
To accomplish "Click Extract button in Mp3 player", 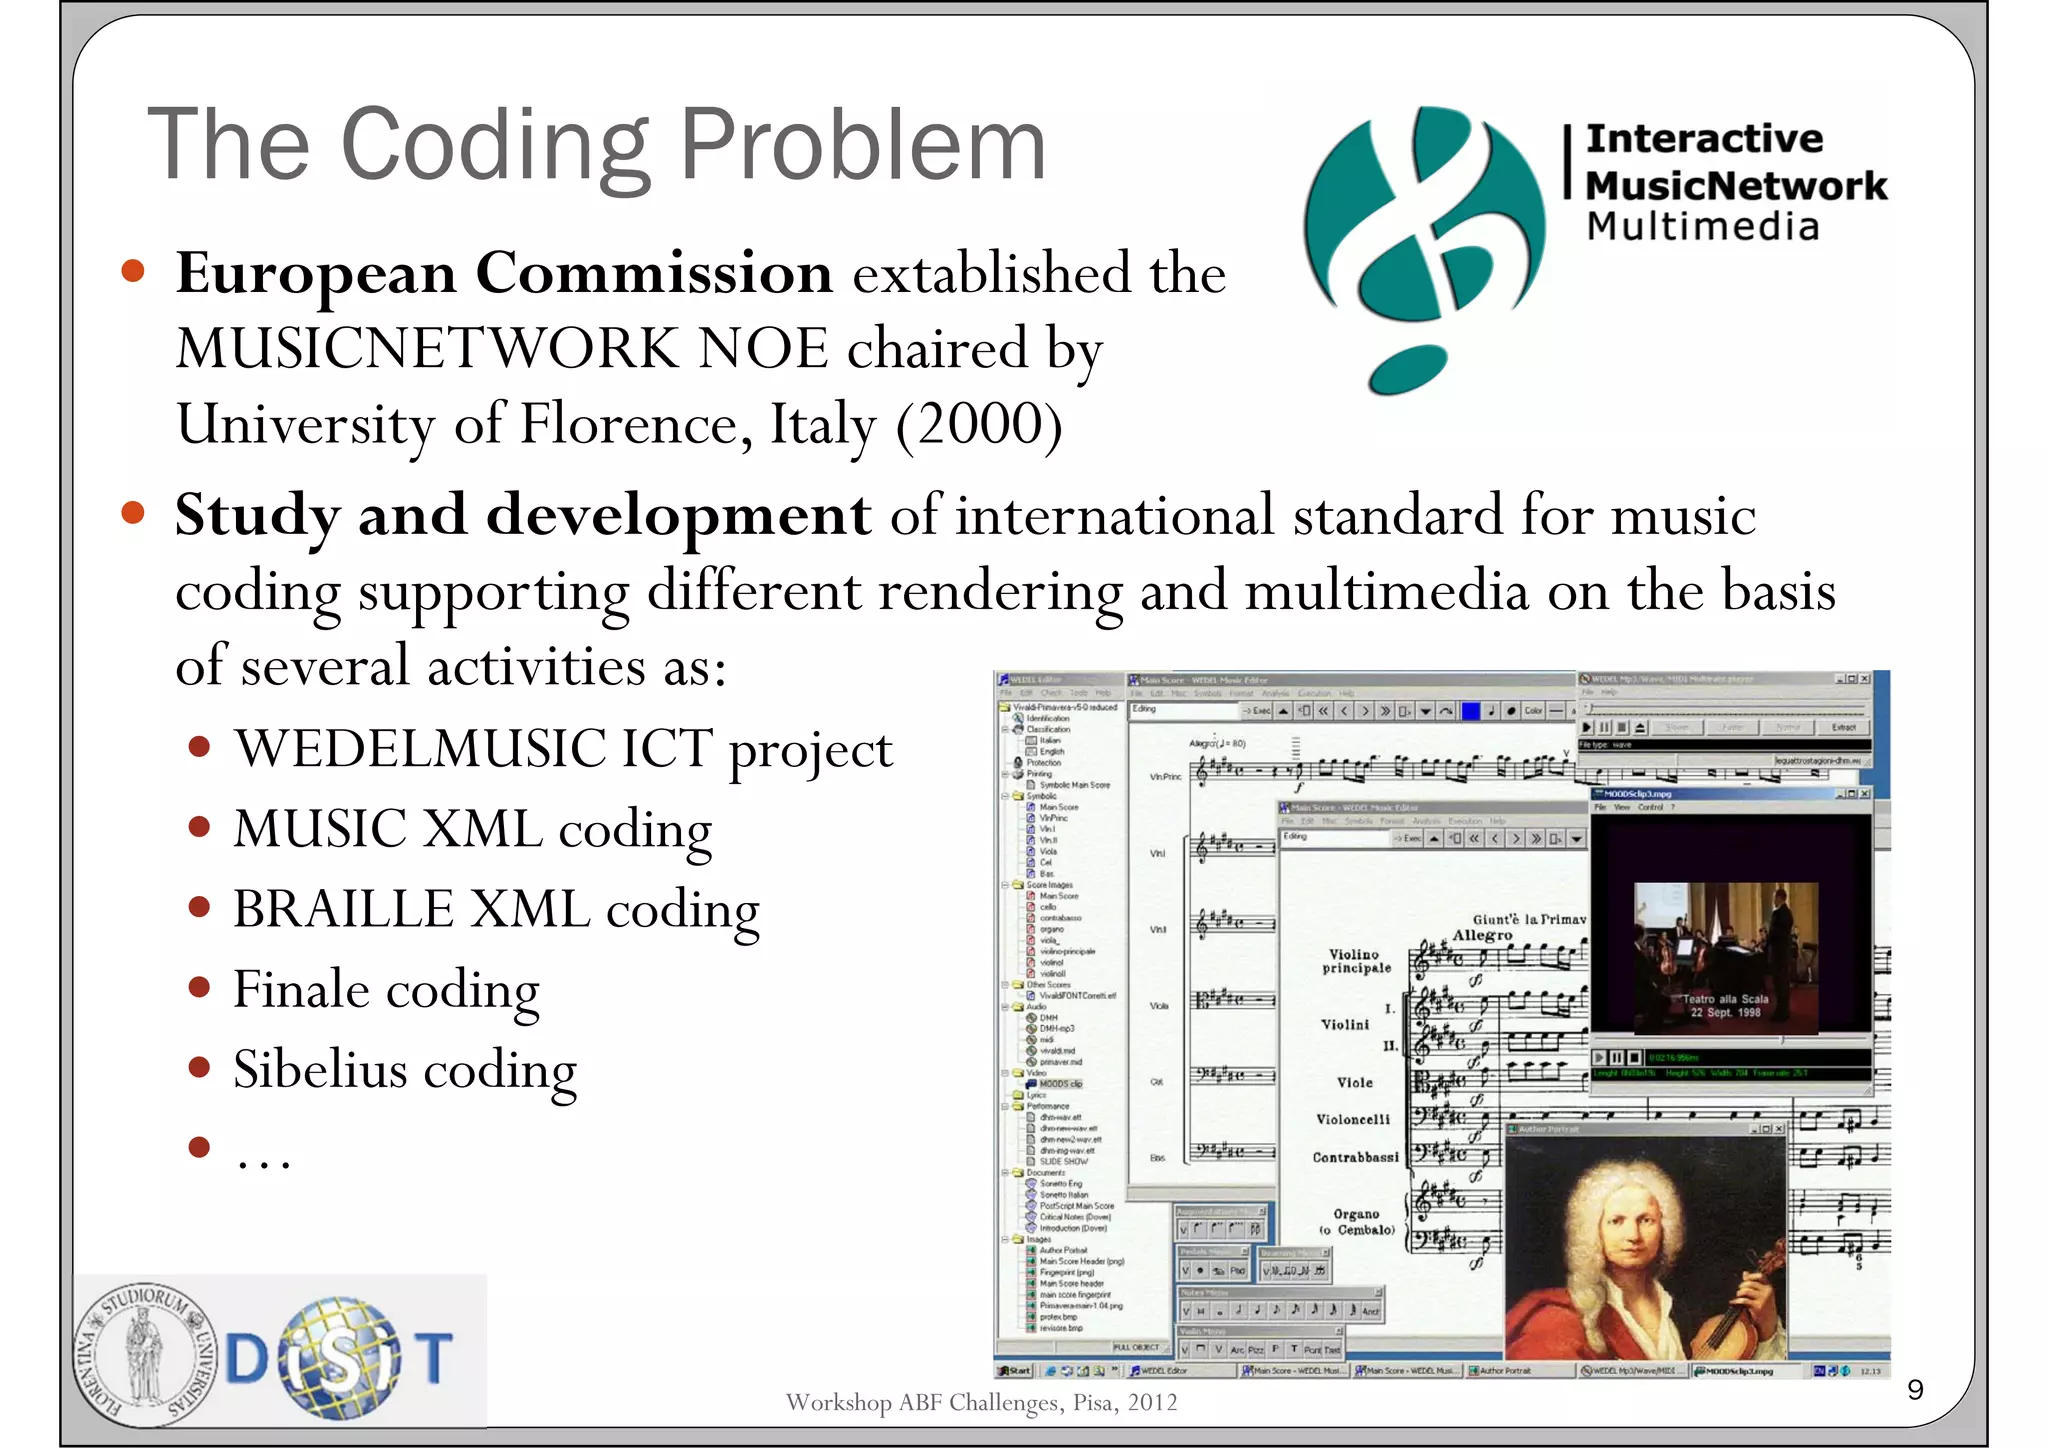I will (1844, 727).
